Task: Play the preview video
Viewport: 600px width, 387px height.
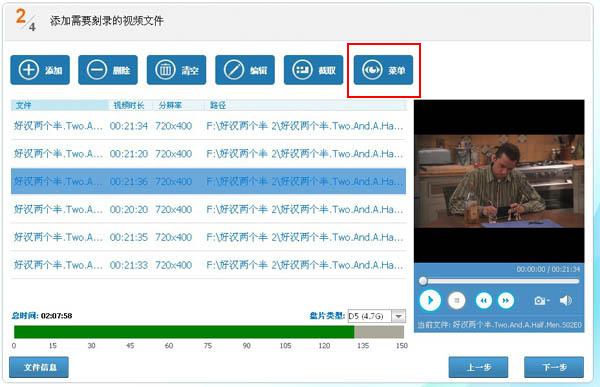Action: coord(430,300)
